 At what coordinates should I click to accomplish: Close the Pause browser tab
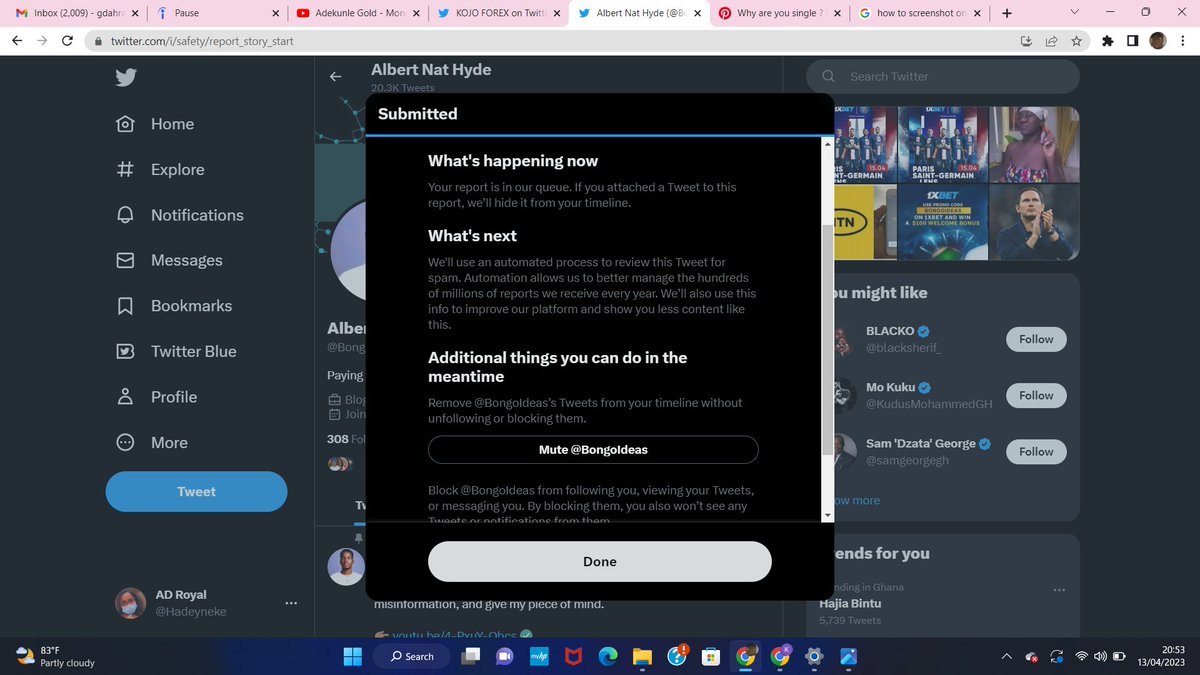coord(275,13)
